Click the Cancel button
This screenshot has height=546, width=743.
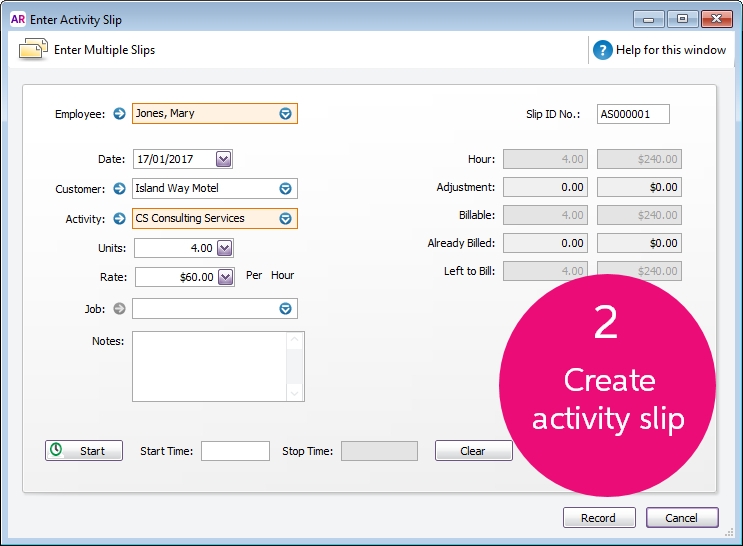coord(682,518)
